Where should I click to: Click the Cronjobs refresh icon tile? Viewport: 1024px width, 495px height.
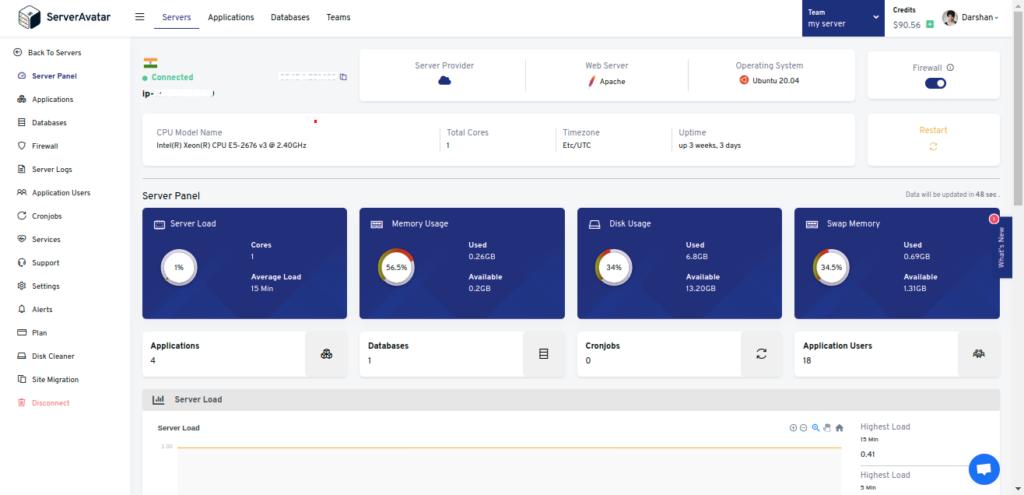coord(761,354)
